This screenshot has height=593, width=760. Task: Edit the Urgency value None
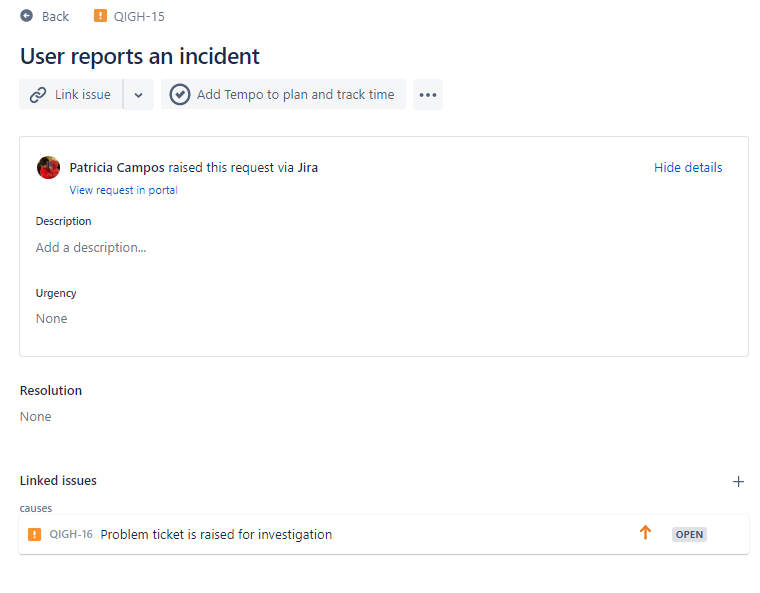(x=51, y=319)
